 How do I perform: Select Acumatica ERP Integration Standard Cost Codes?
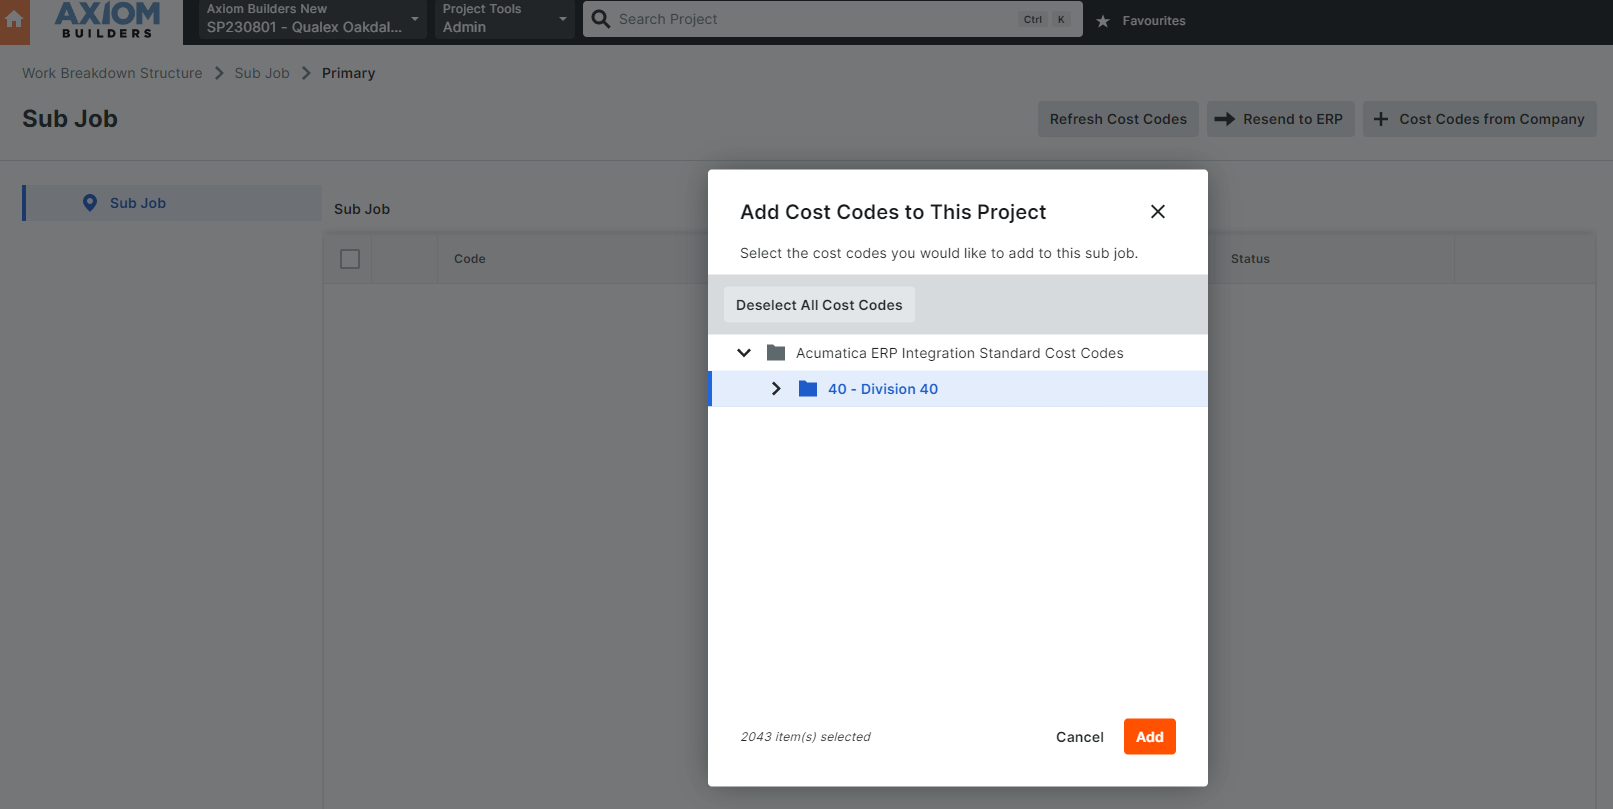[x=960, y=353]
